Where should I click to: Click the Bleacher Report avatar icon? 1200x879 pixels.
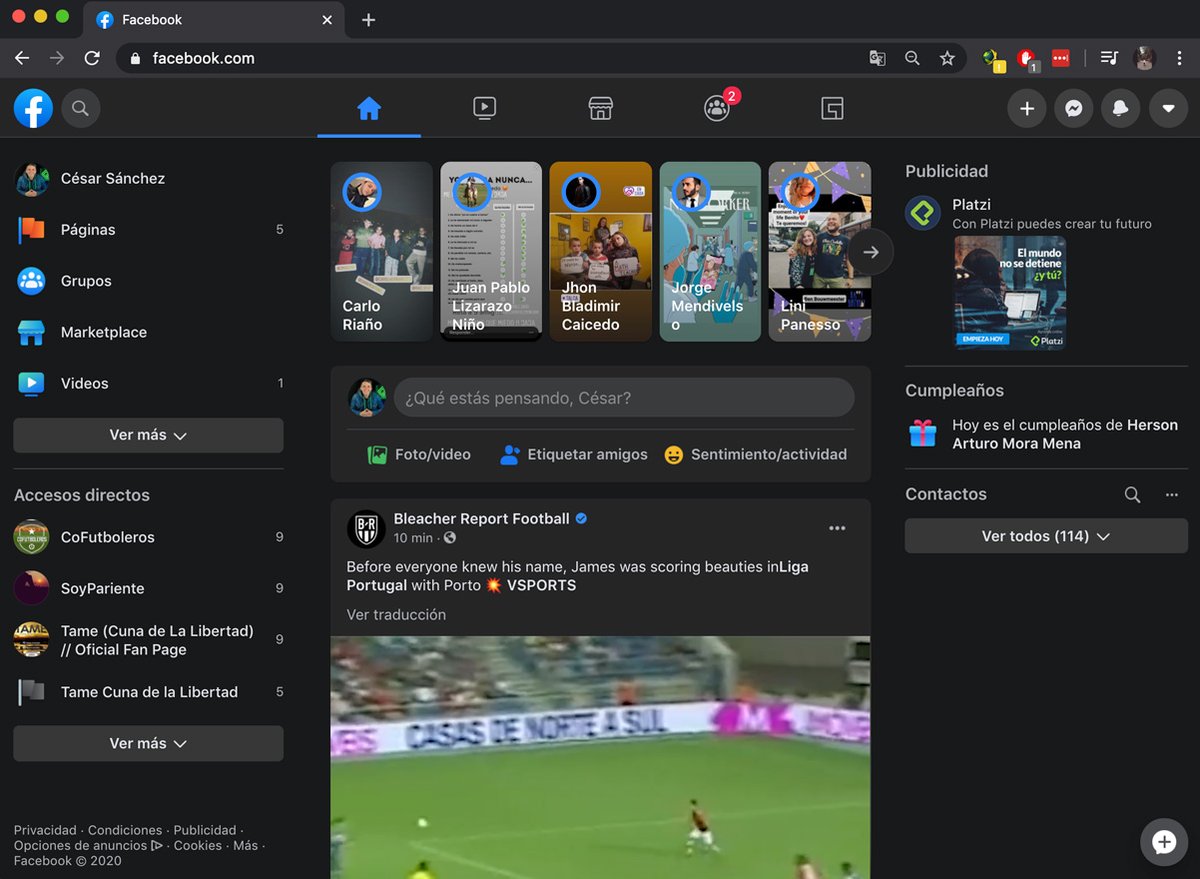tap(366, 528)
